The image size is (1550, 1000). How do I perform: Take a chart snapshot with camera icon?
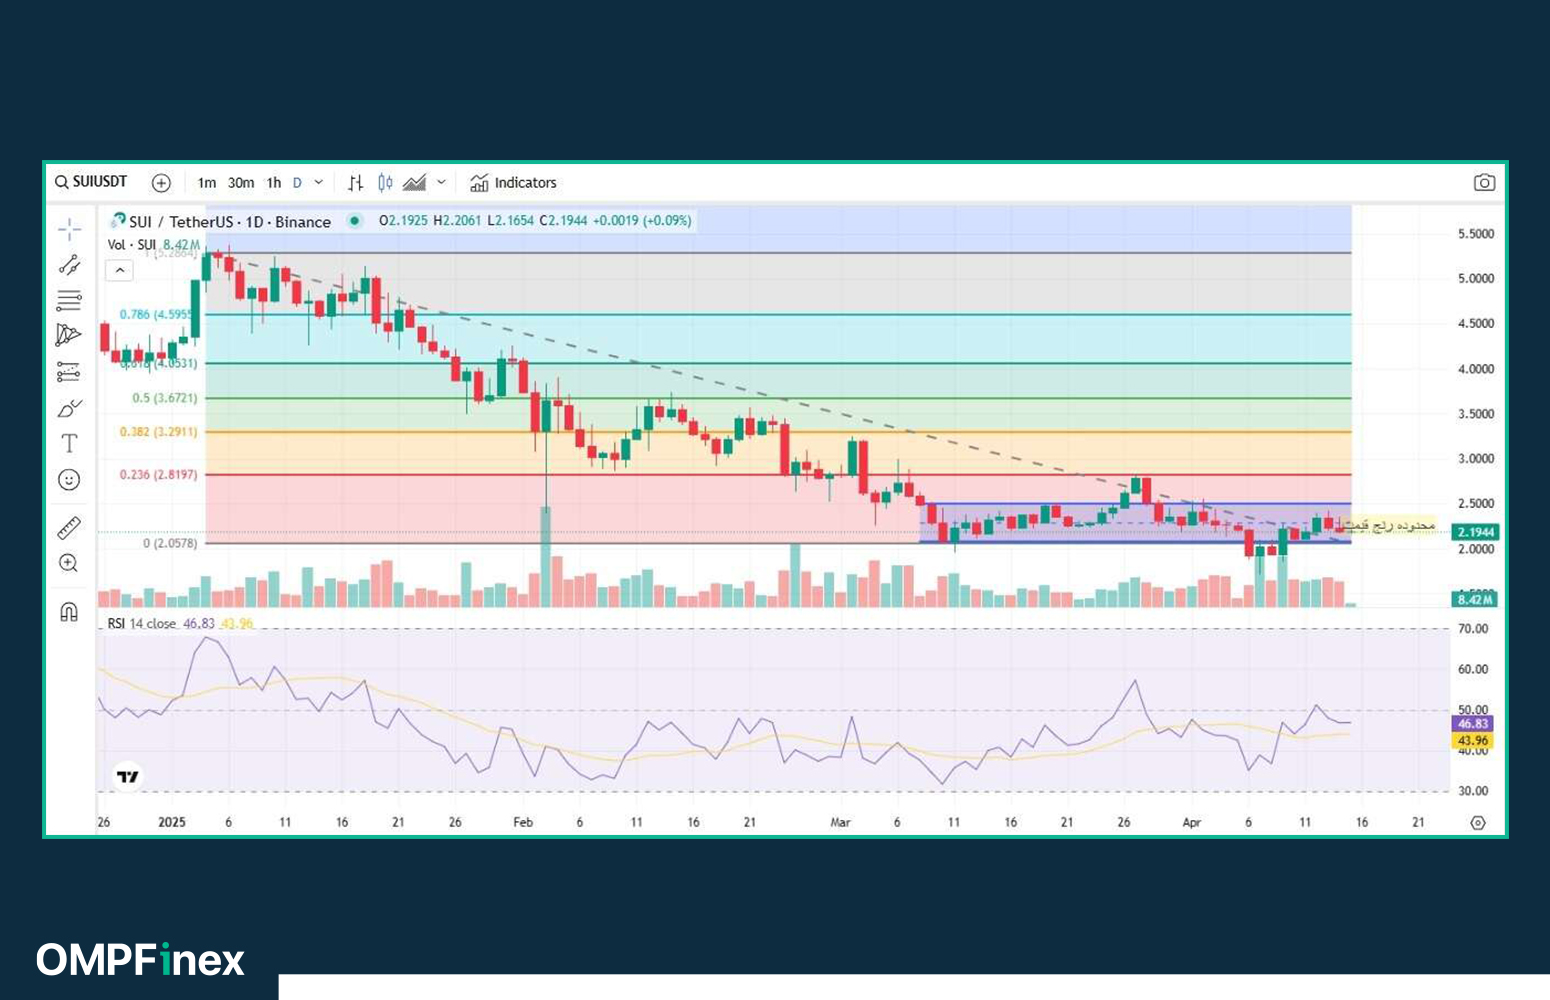(1484, 182)
